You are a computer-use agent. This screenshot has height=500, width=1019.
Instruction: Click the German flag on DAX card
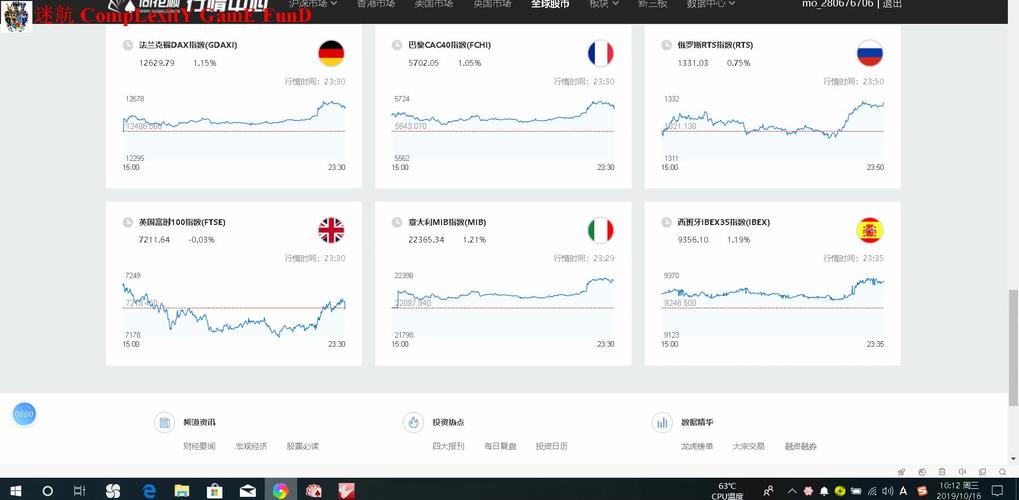pyautogui.click(x=331, y=54)
